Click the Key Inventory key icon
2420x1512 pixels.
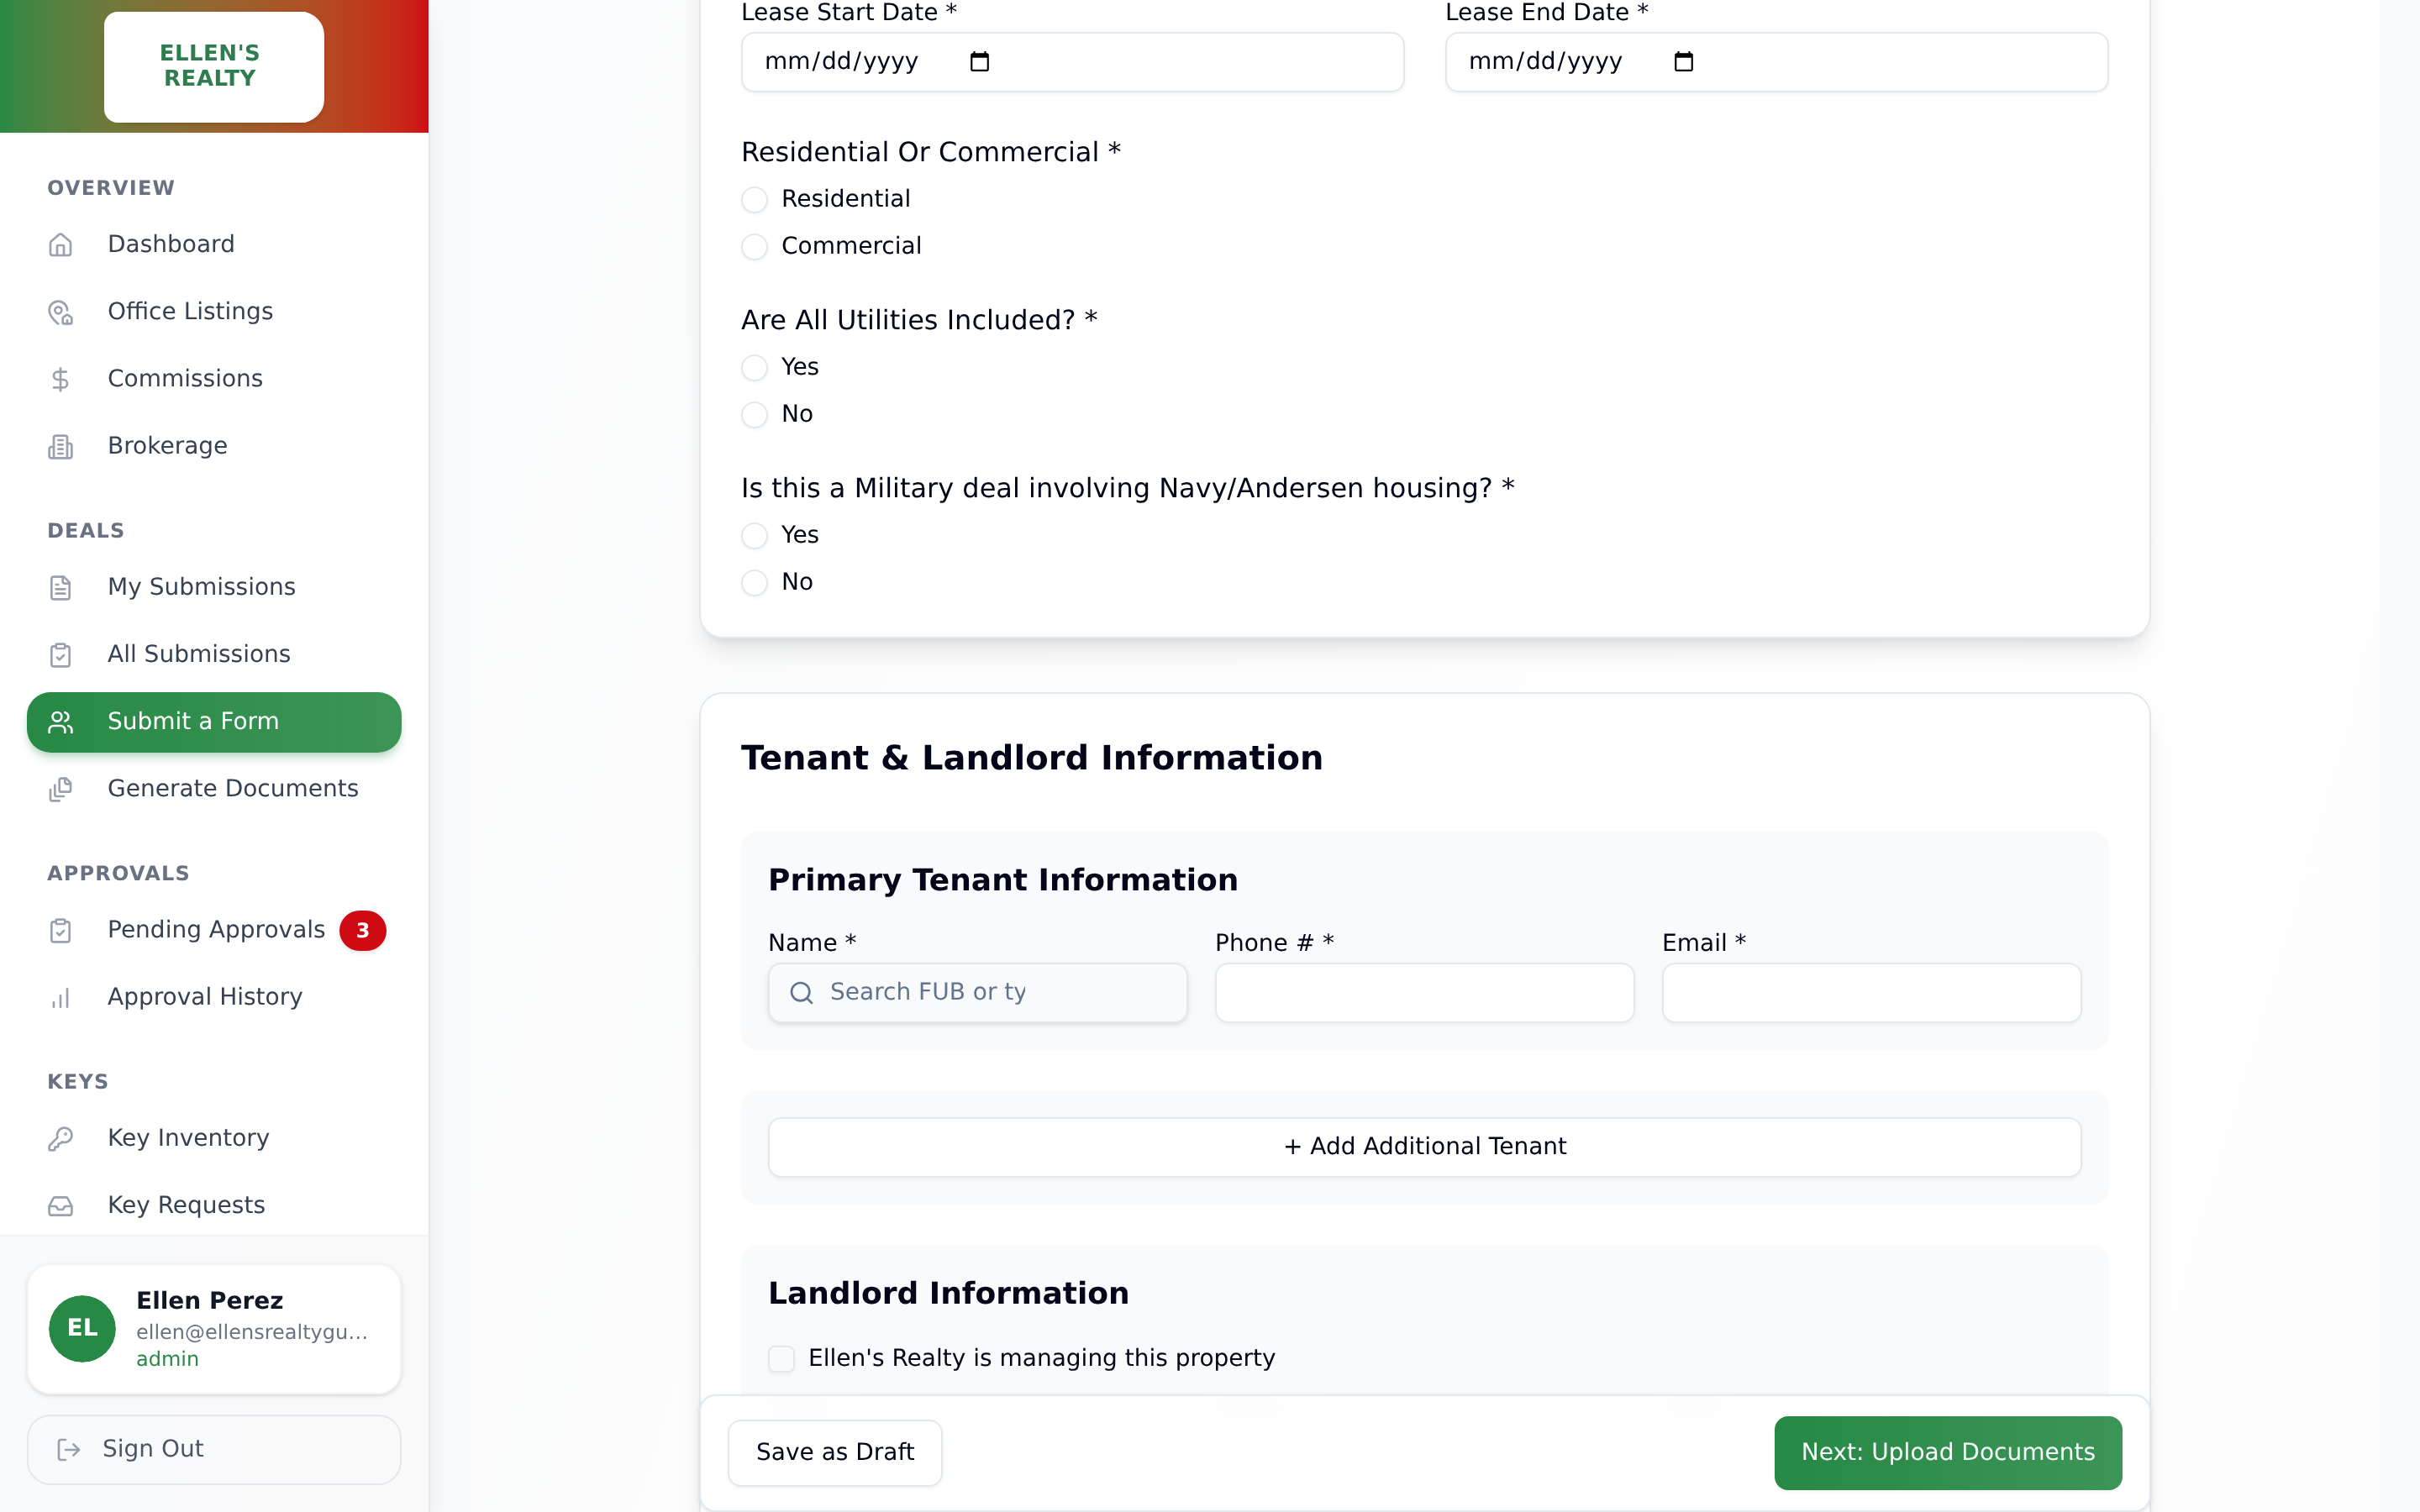(61, 1138)
